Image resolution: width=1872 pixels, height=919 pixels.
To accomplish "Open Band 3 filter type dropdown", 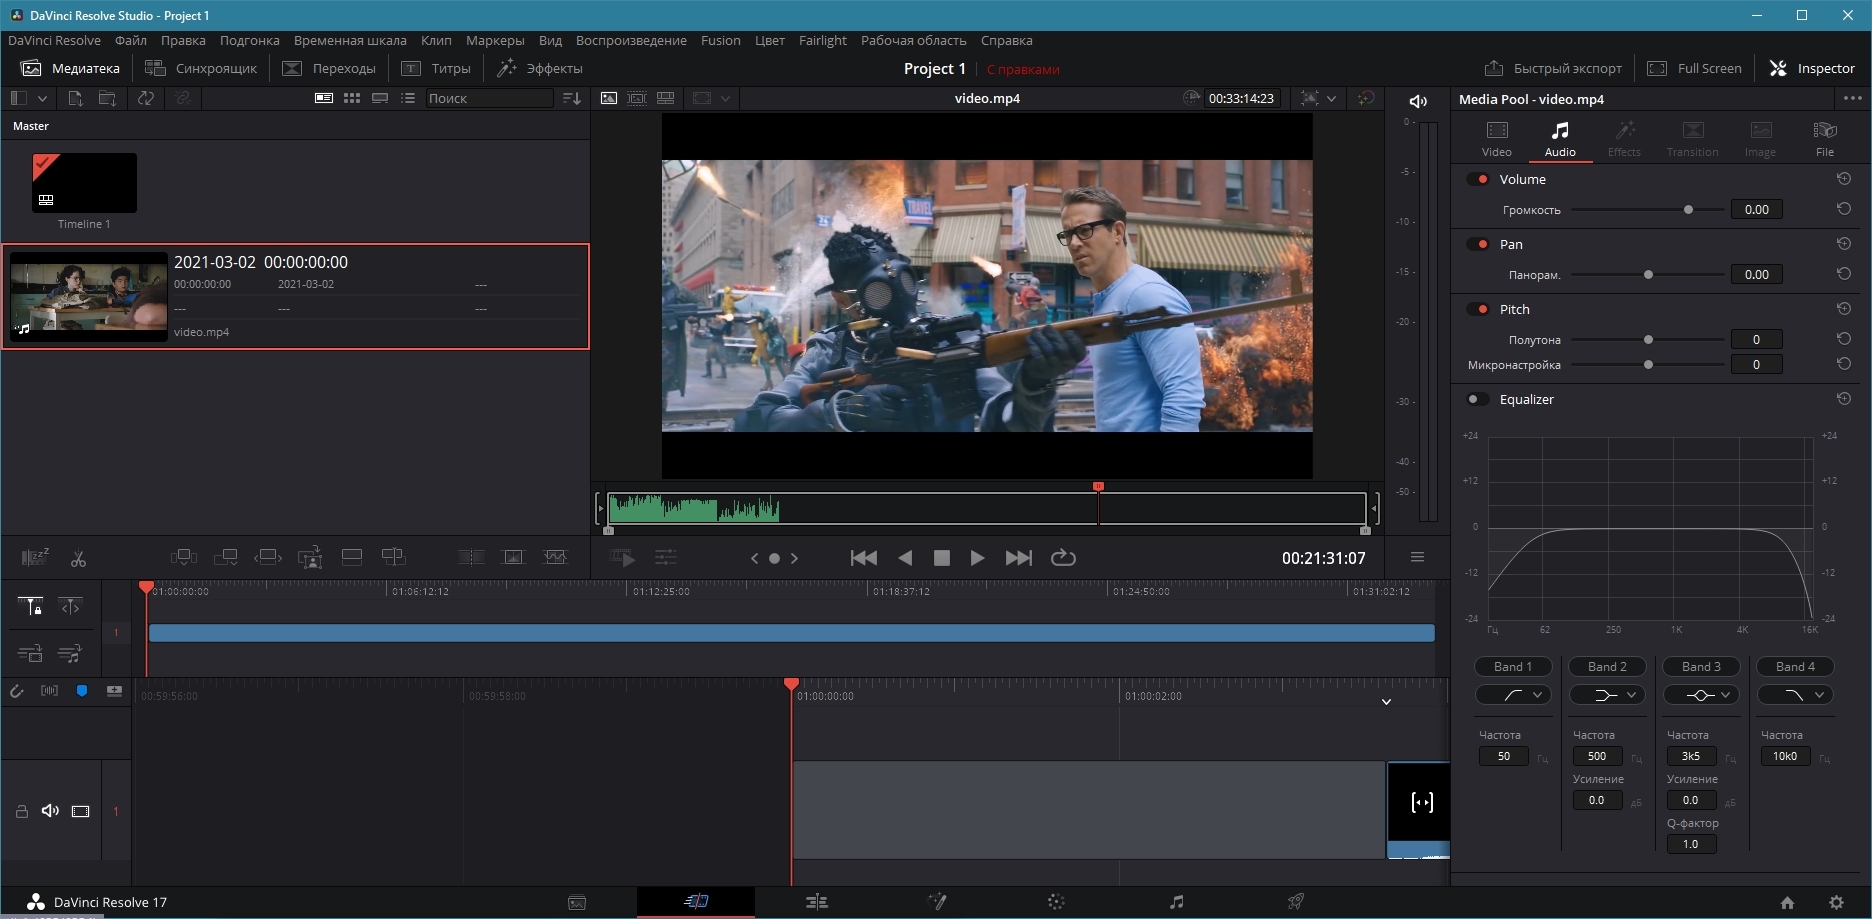I will (x=1701, y=695).
